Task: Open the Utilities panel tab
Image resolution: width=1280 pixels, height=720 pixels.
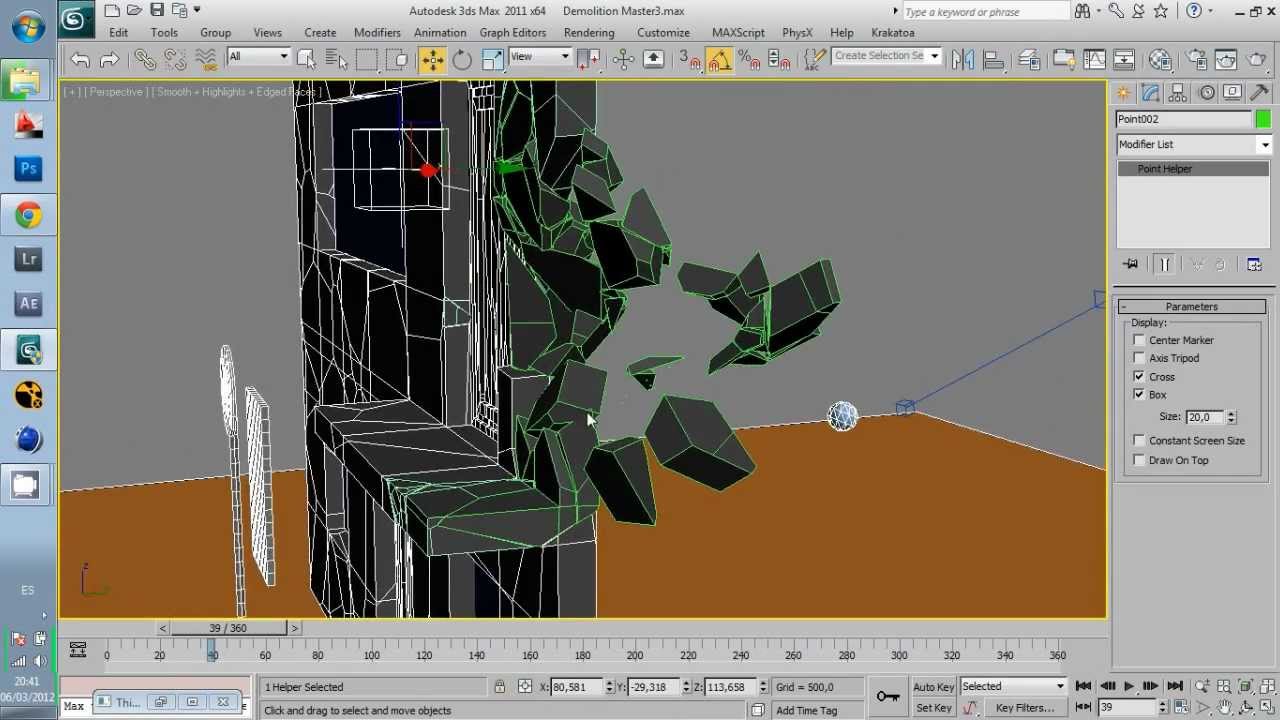Action: click(x=1260, y=92)
